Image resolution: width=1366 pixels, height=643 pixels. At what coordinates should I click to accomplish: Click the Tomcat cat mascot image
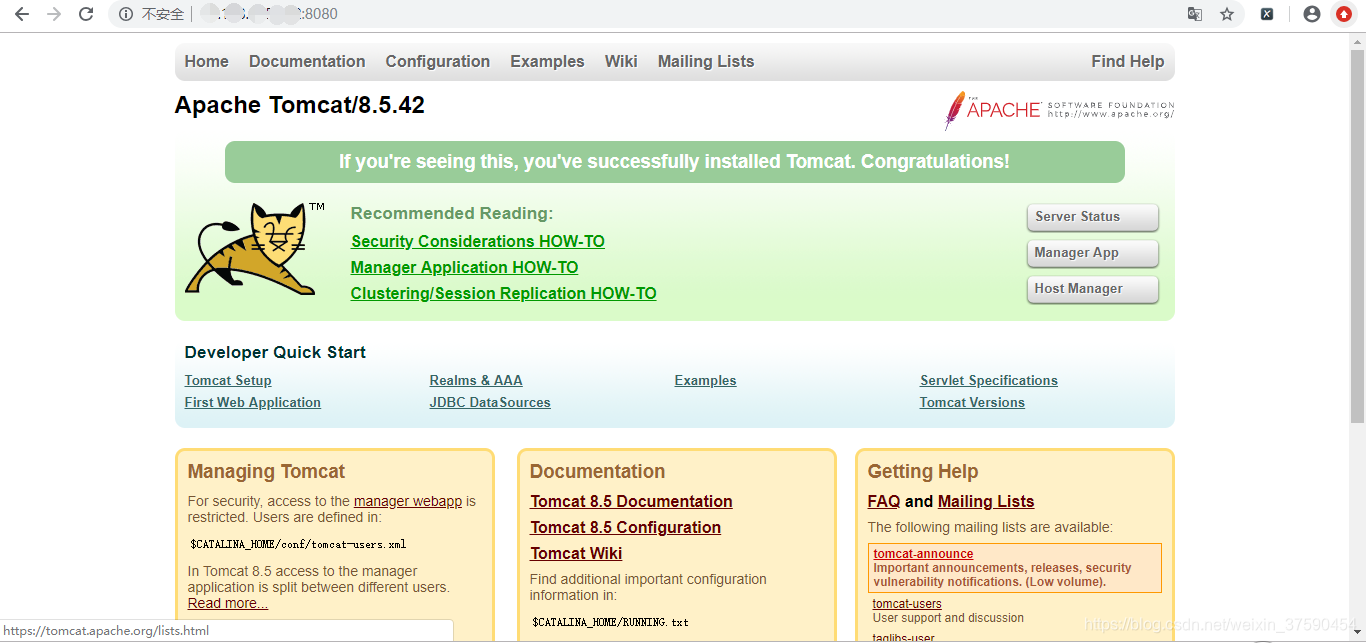(x=255, y=249)
